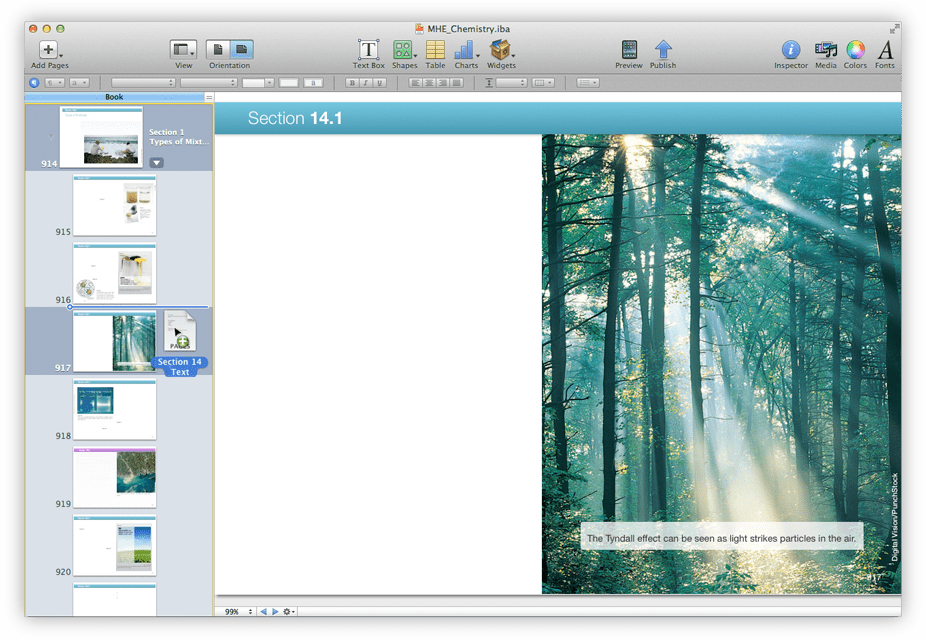Go to next page arrow

pyautogui.click(x=275, y=612)
